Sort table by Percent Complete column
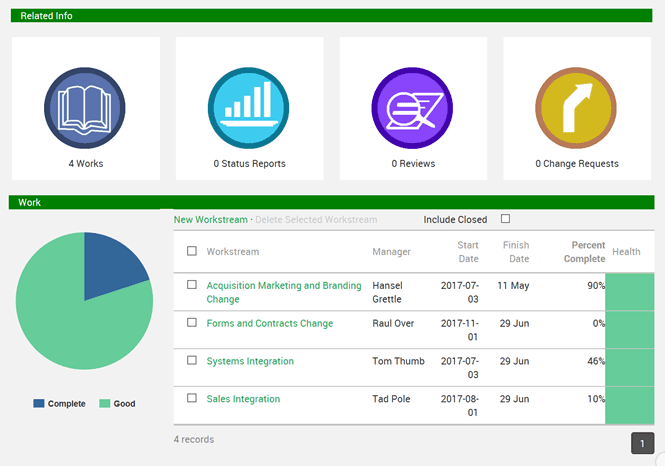 coord(588,252)
